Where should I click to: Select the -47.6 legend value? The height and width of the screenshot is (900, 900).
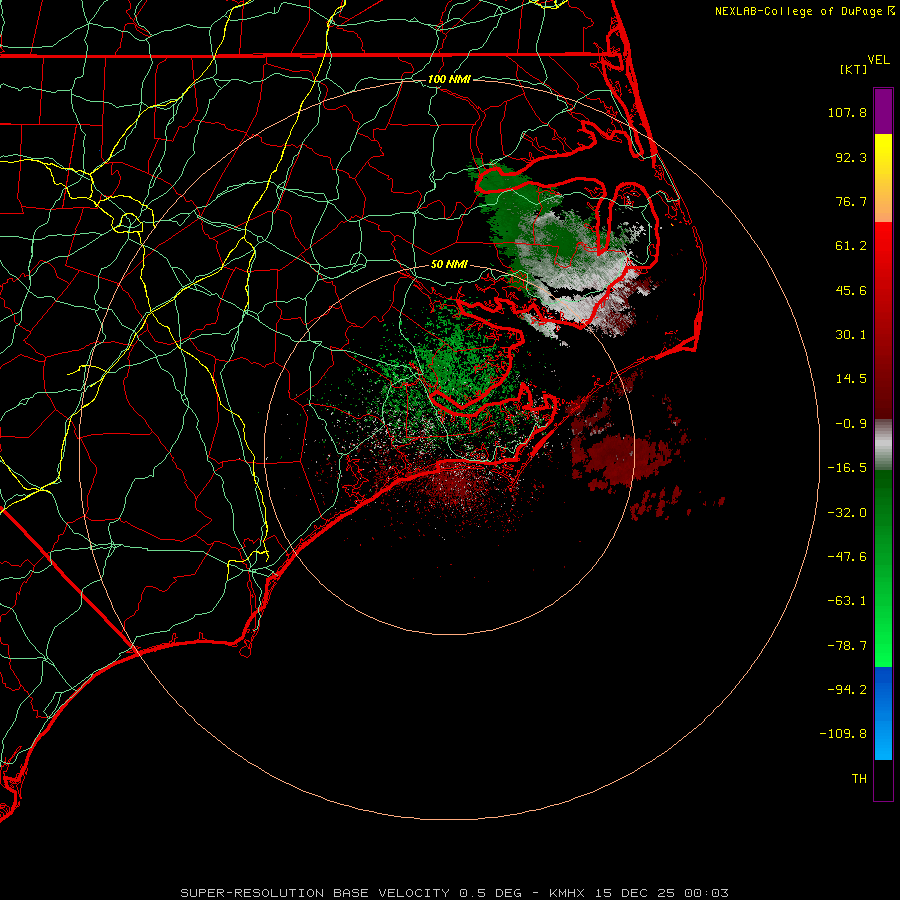pyautogui.click(x=847, y=557)
